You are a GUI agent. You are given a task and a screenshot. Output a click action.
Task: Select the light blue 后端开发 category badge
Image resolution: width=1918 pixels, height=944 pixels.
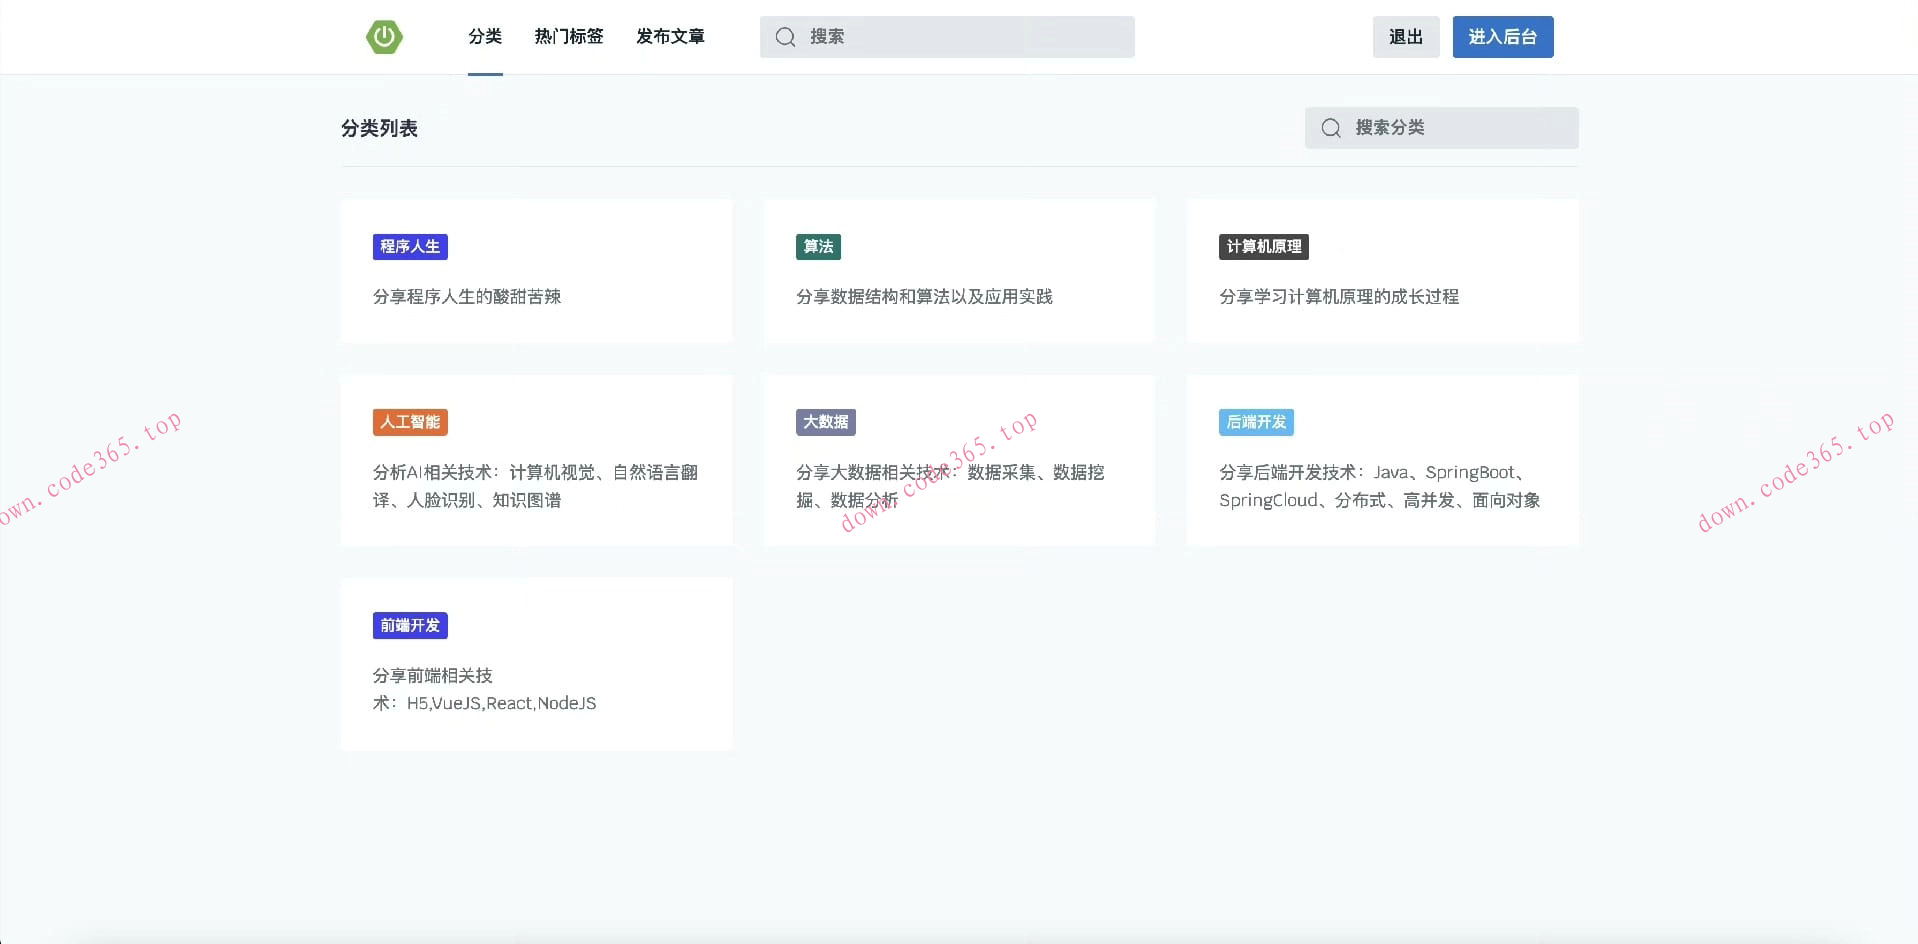1256,421
